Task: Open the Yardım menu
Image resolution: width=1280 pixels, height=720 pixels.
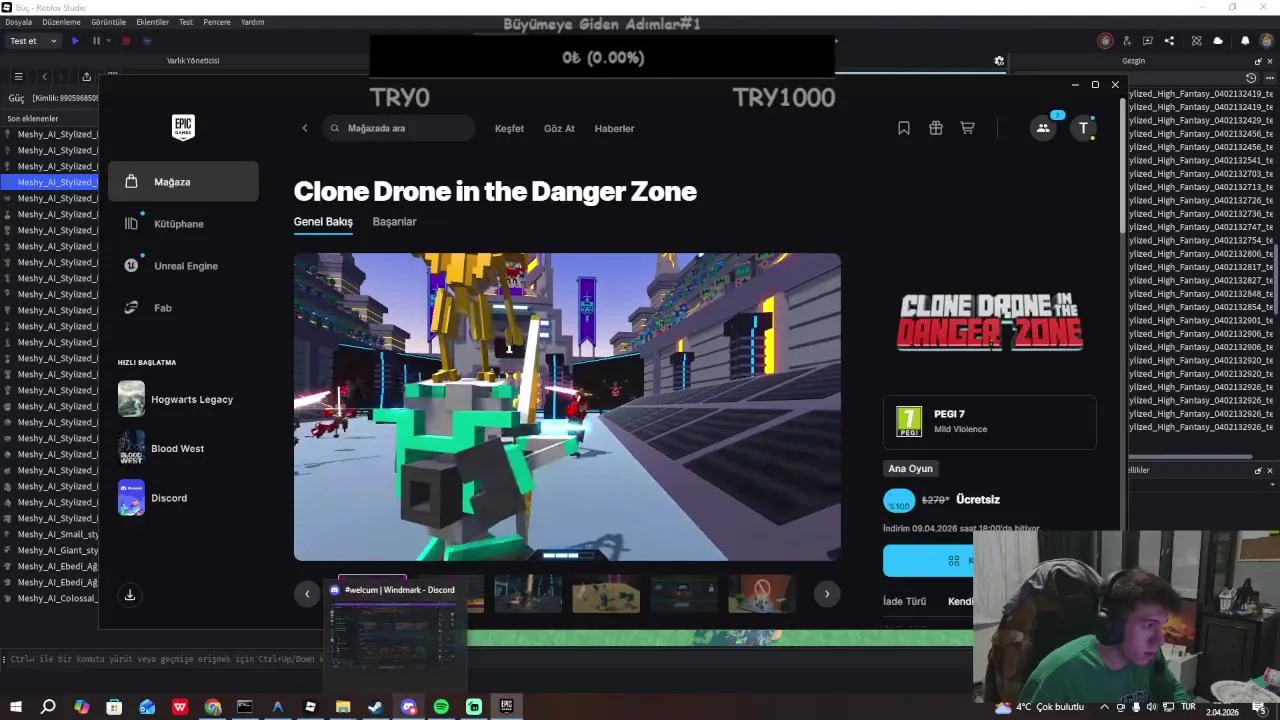Action: (x=252, y=22)
